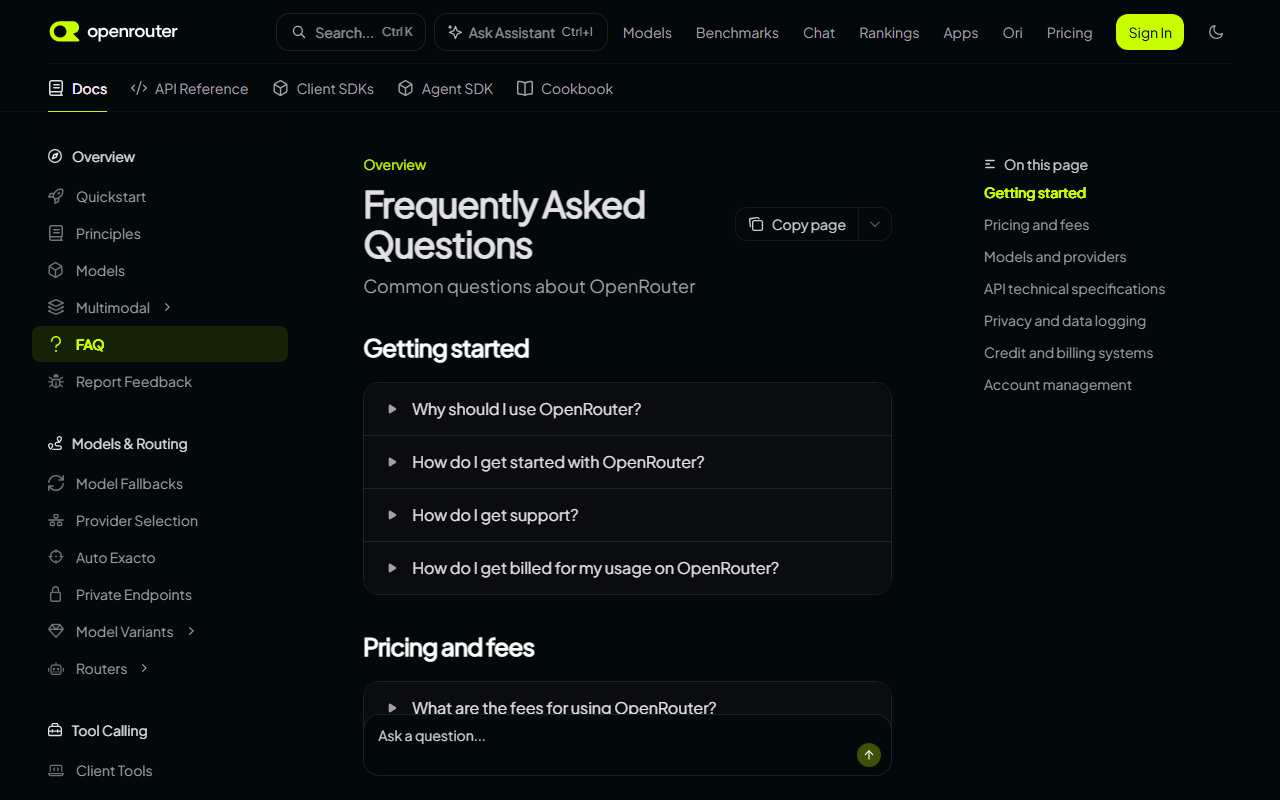The width and height of the screenshot is (1280, 800).
Task: Open Rankings in top navigation
Action: tap(889, 33)
